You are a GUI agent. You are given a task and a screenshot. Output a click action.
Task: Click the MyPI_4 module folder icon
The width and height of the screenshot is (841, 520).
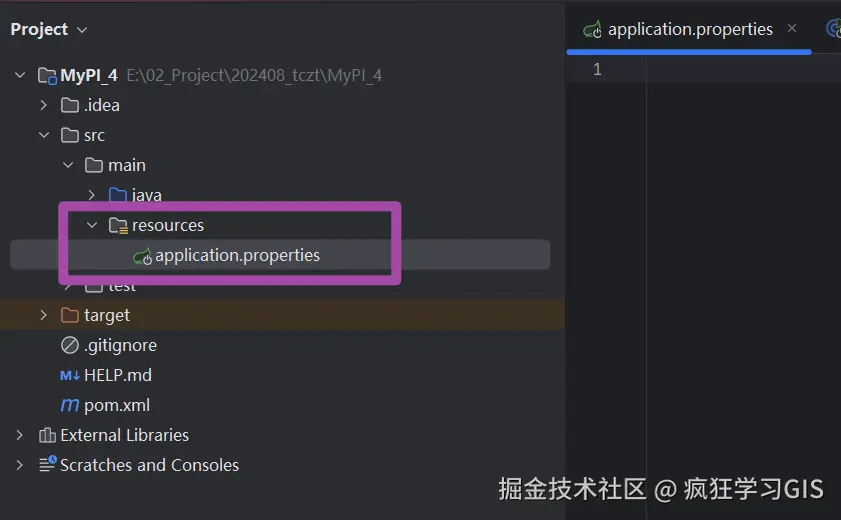pos(47,75)
